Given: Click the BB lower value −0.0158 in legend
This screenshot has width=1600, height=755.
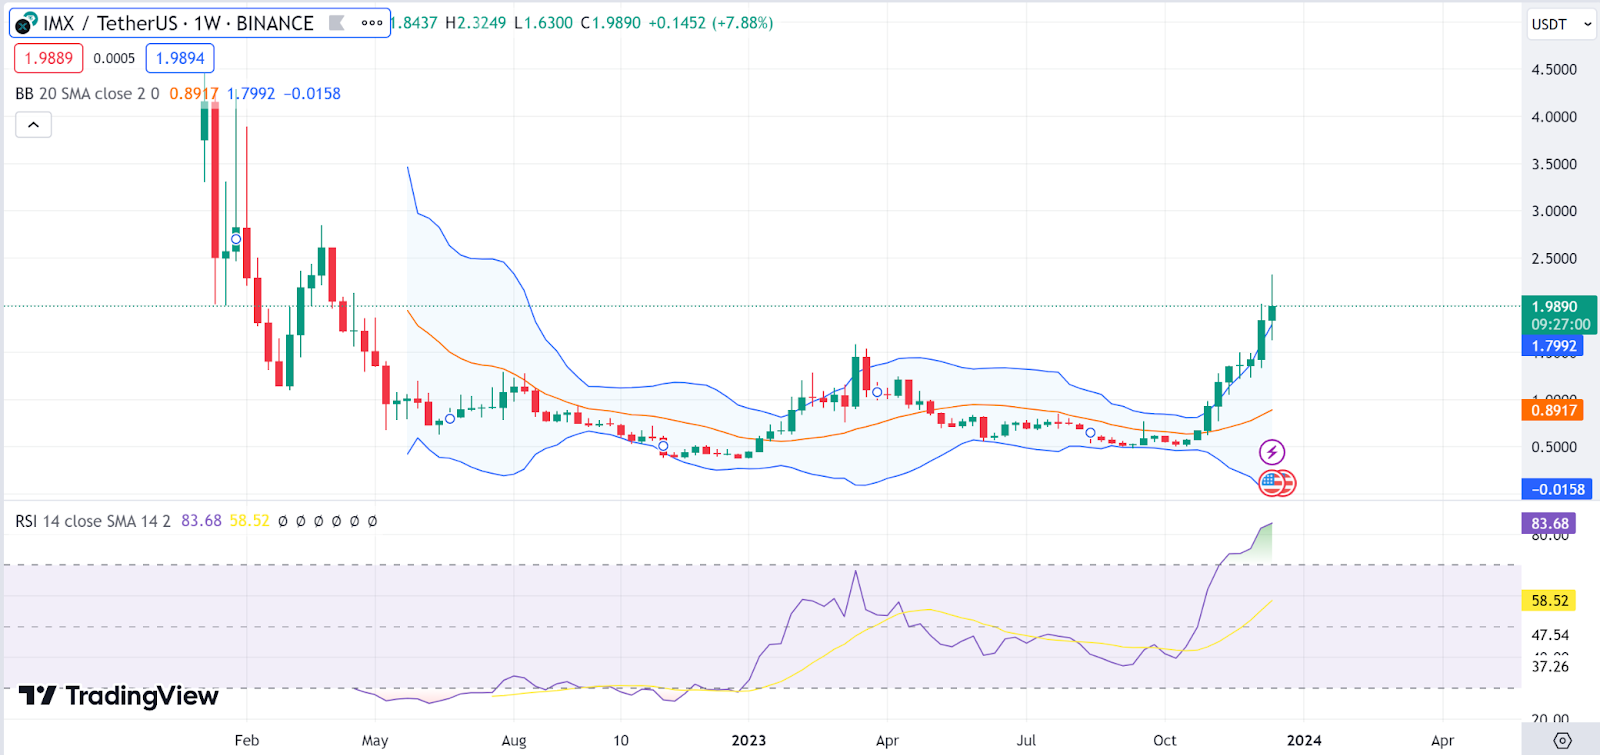Looking at the screenshot, I should (x=312, y=93).
